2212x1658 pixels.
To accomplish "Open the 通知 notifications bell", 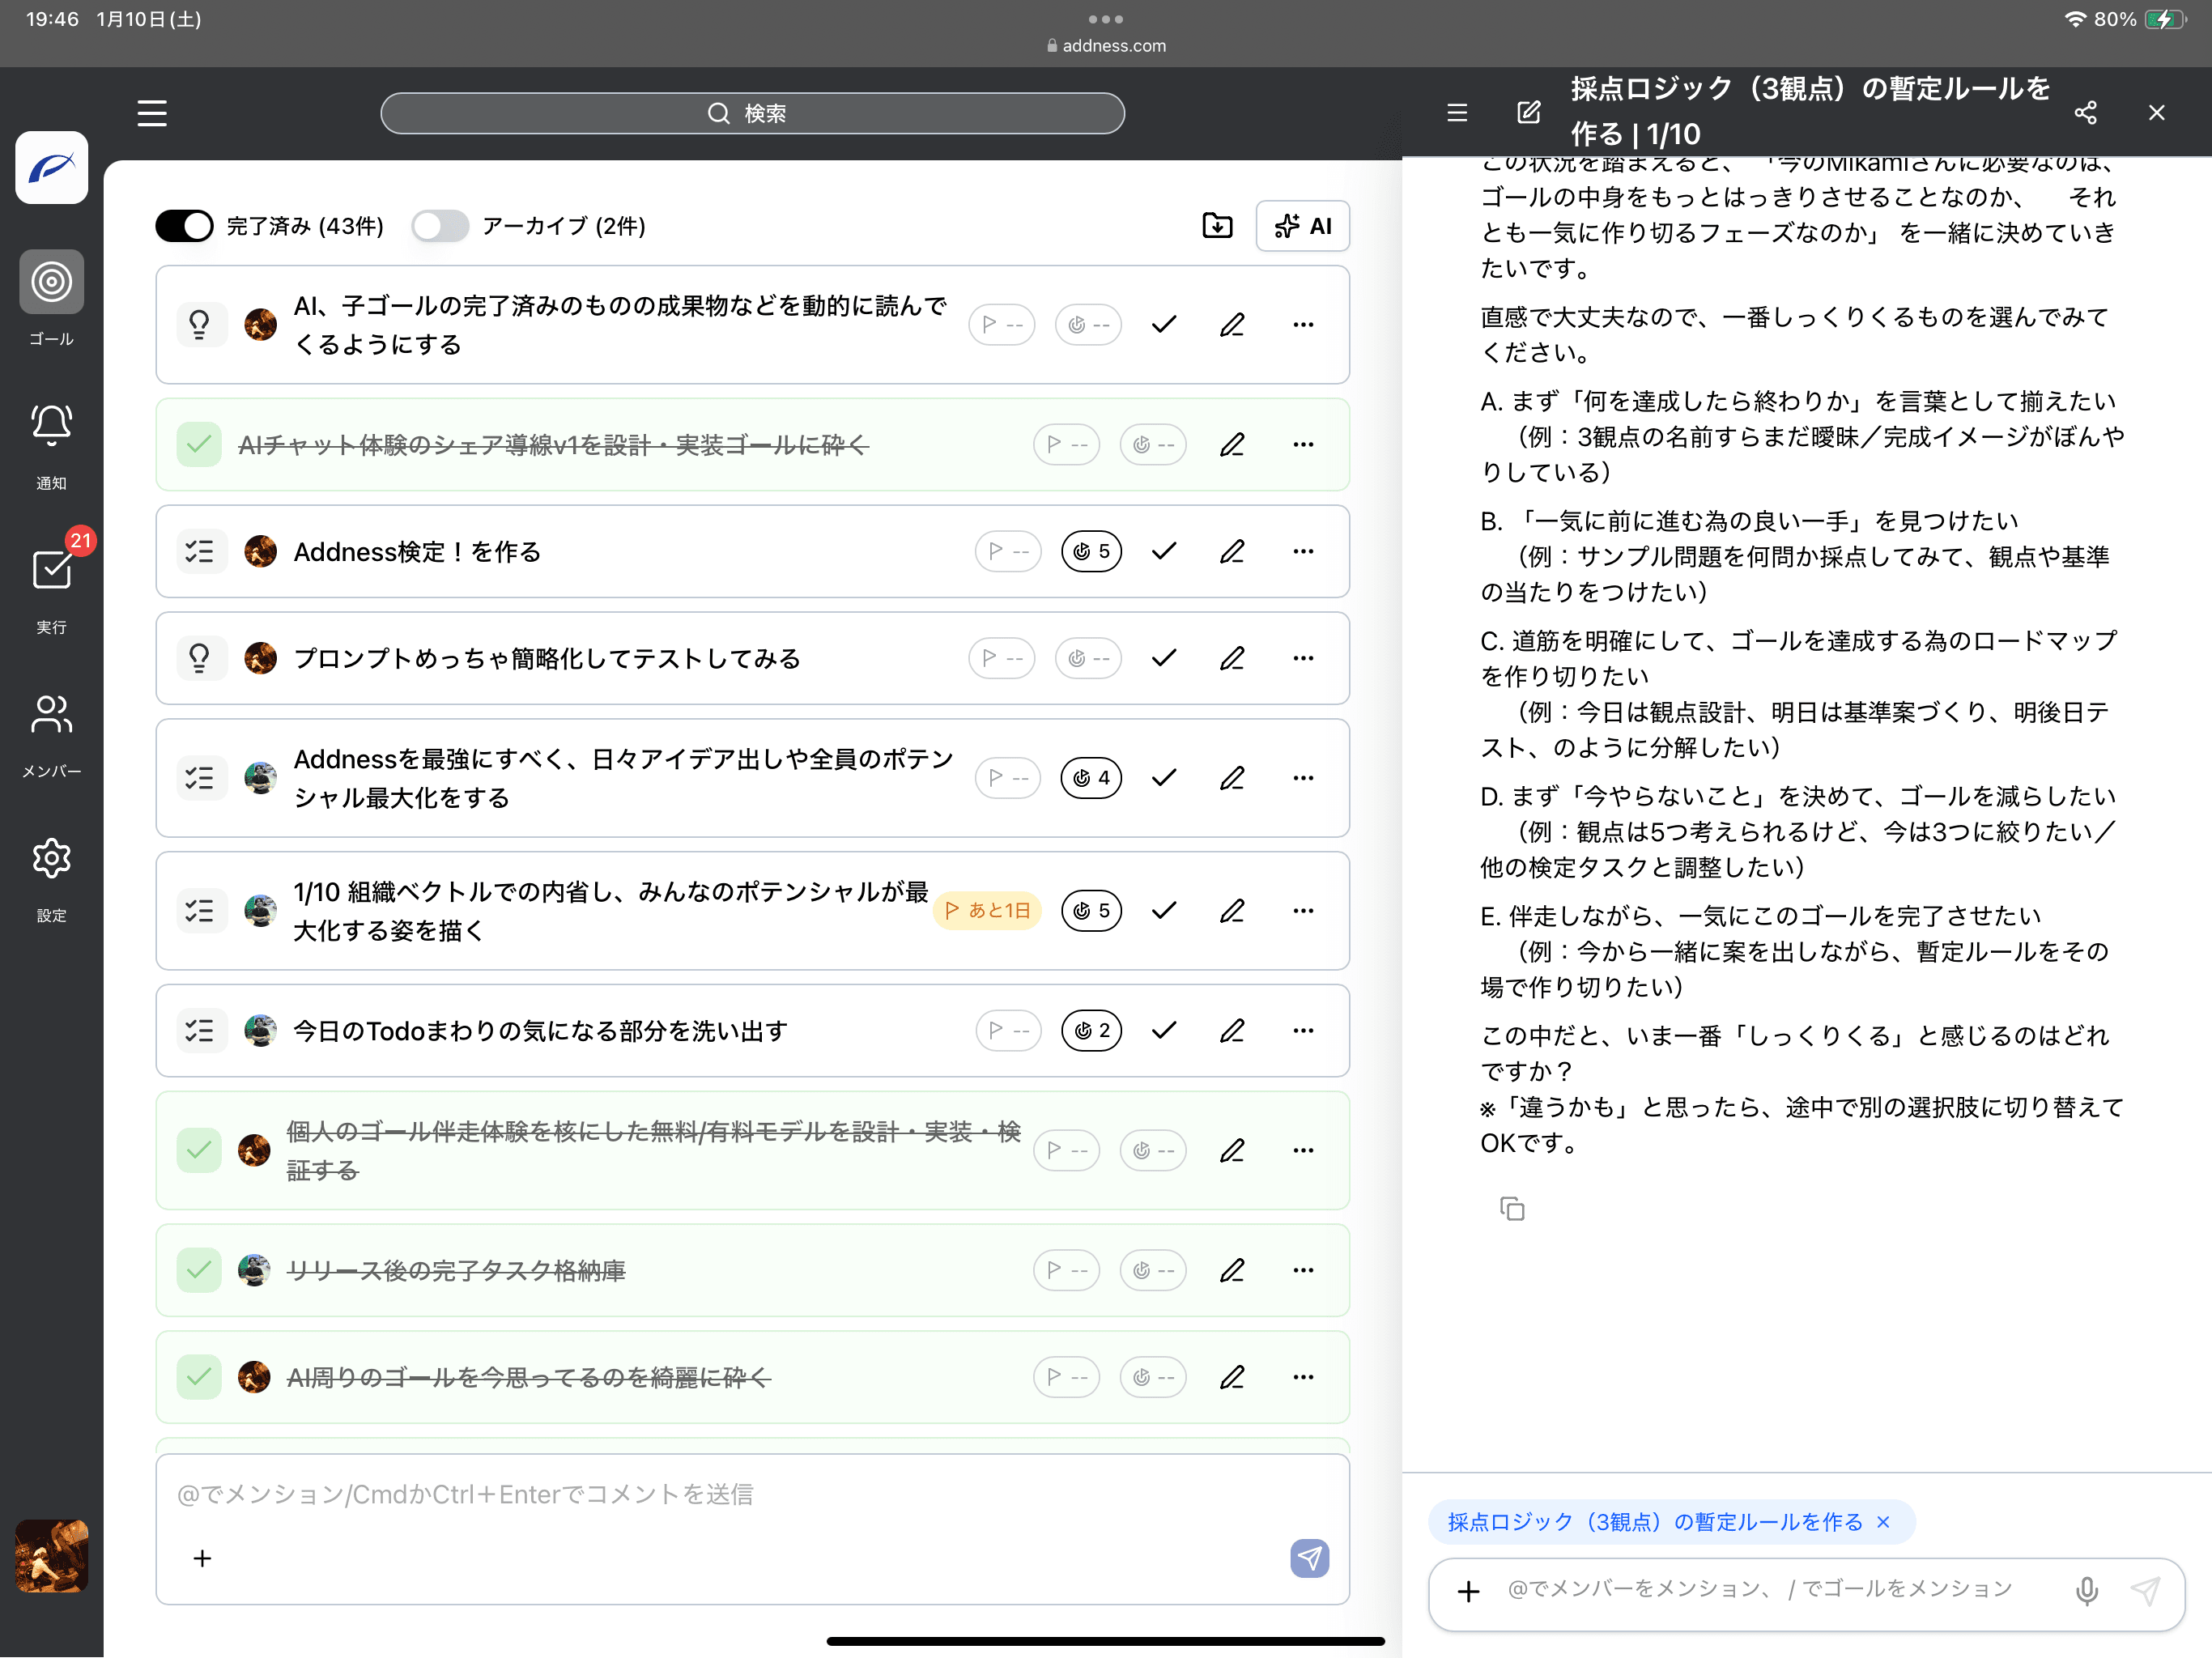I will (51, 425).
